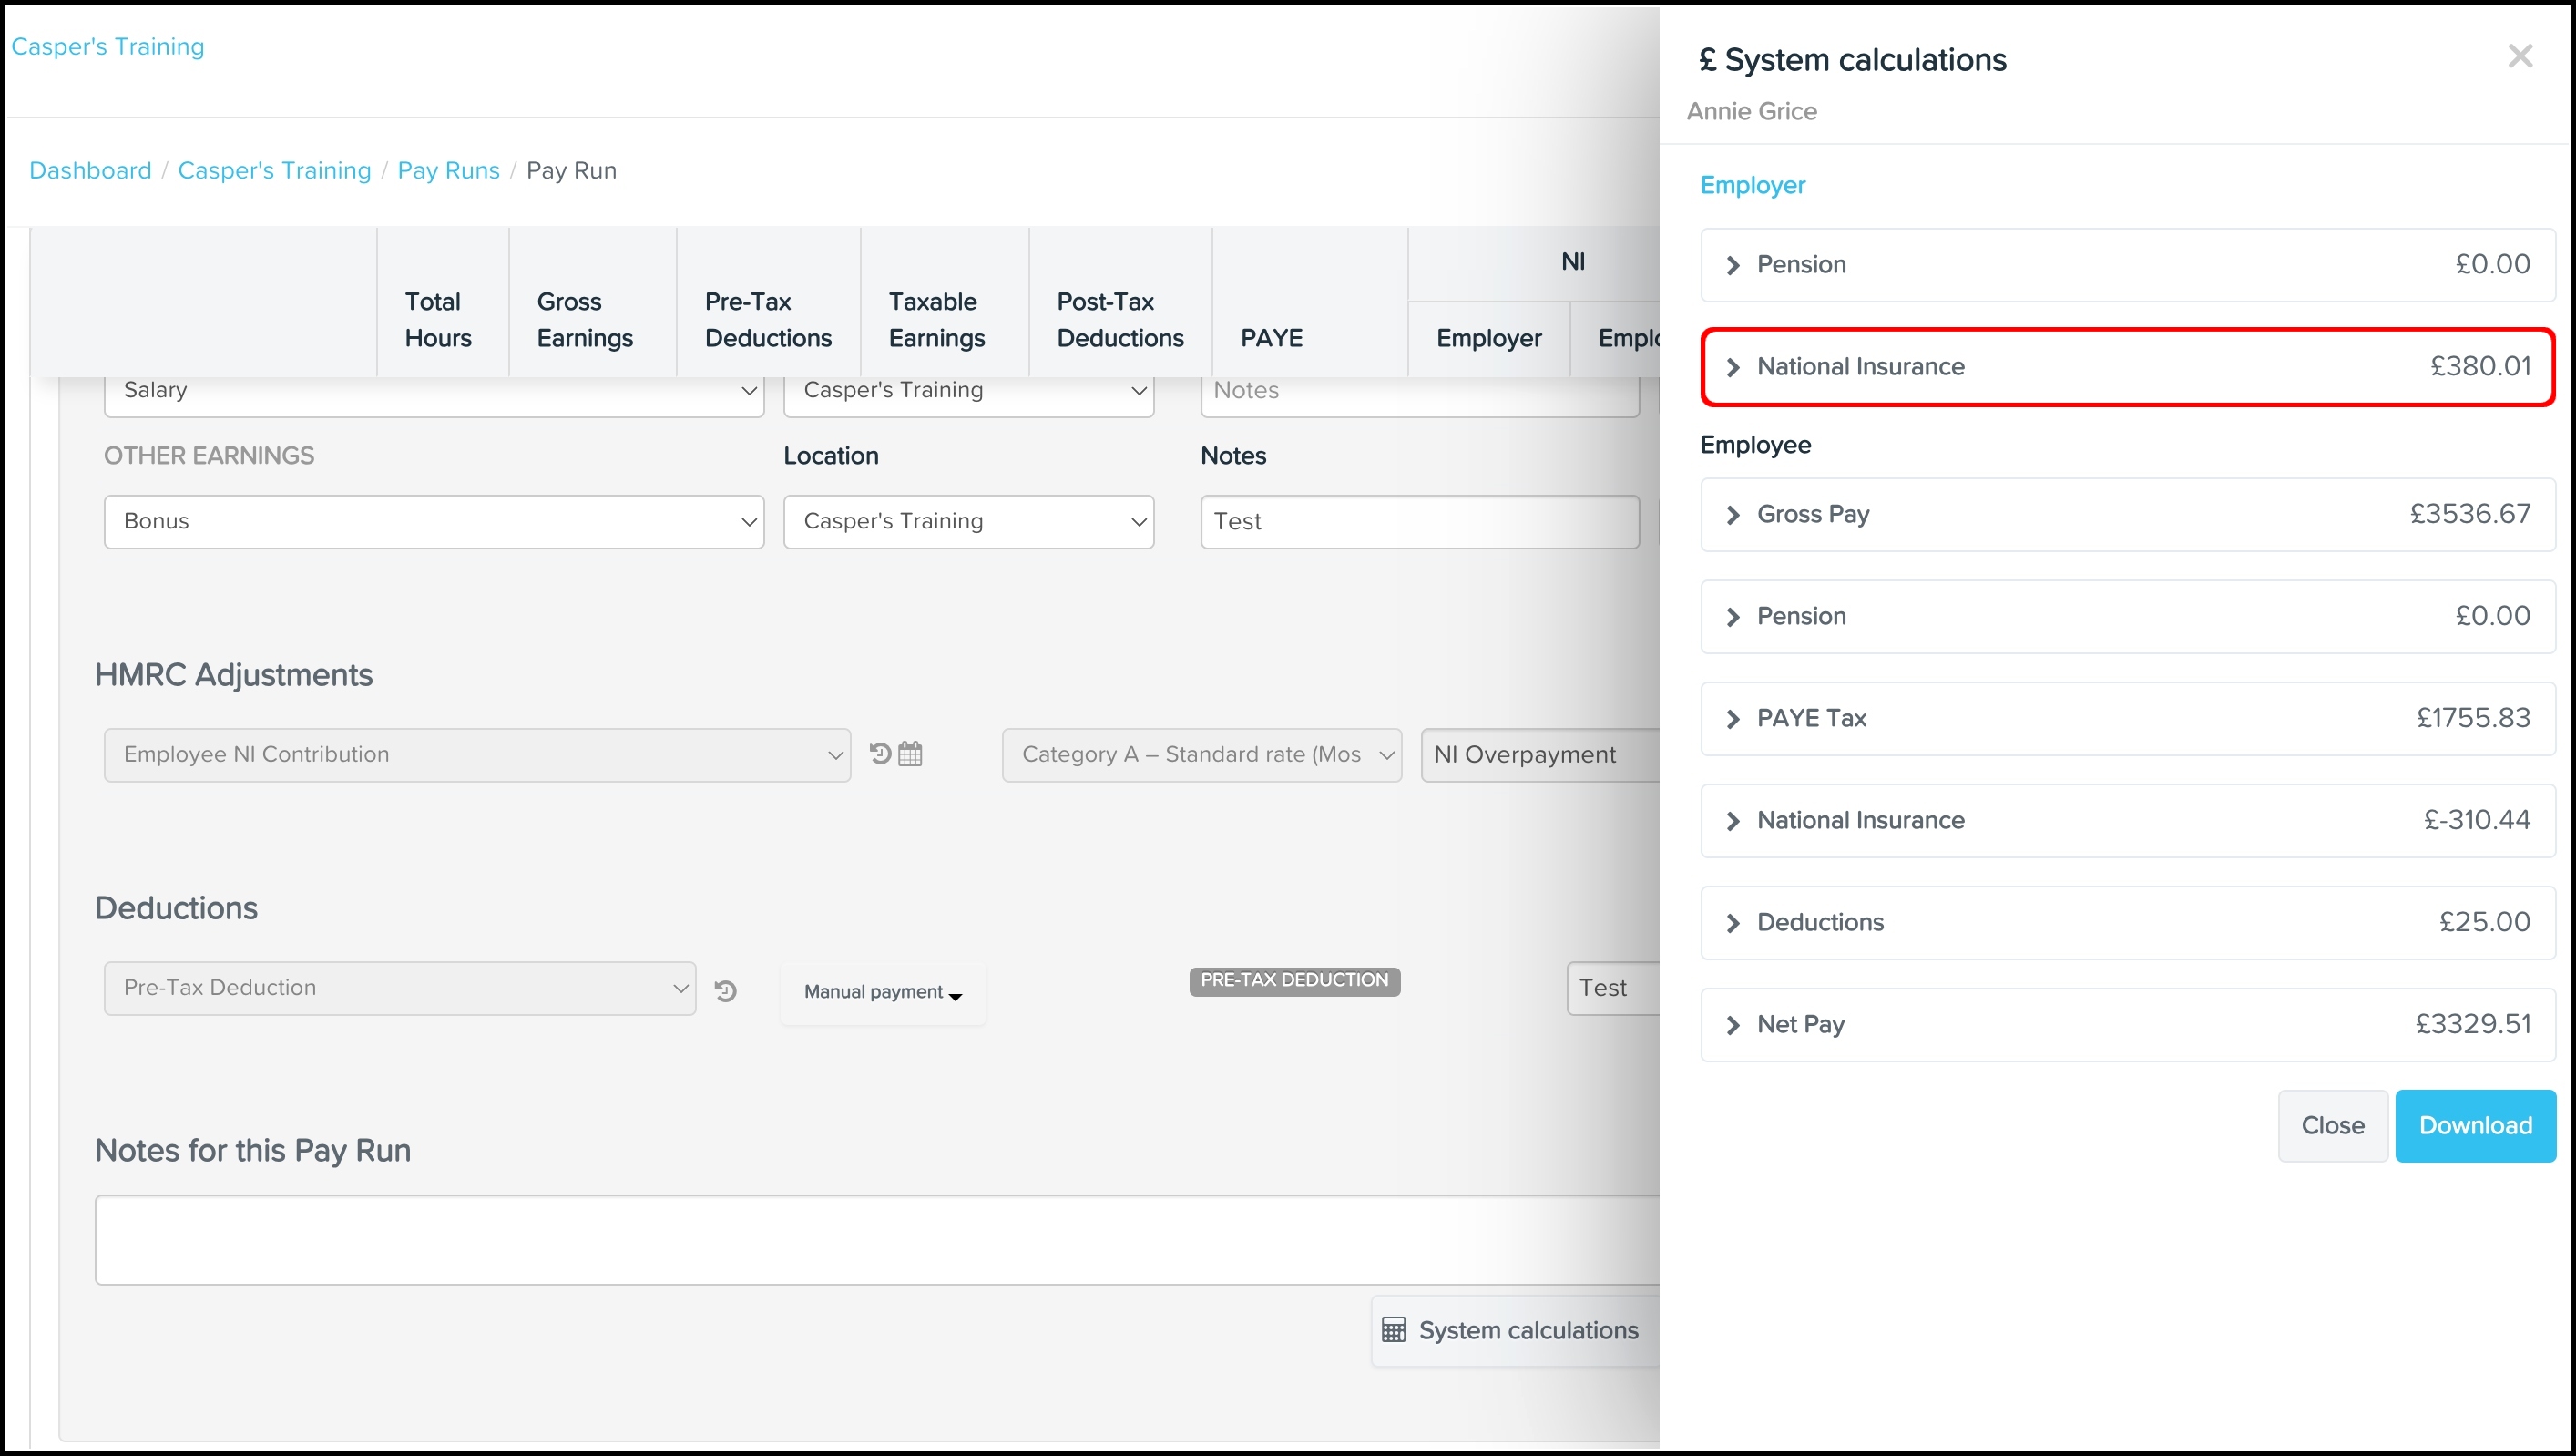Click the Close button in the panel
2576x1456 pixels.
click(2332, 1125)
